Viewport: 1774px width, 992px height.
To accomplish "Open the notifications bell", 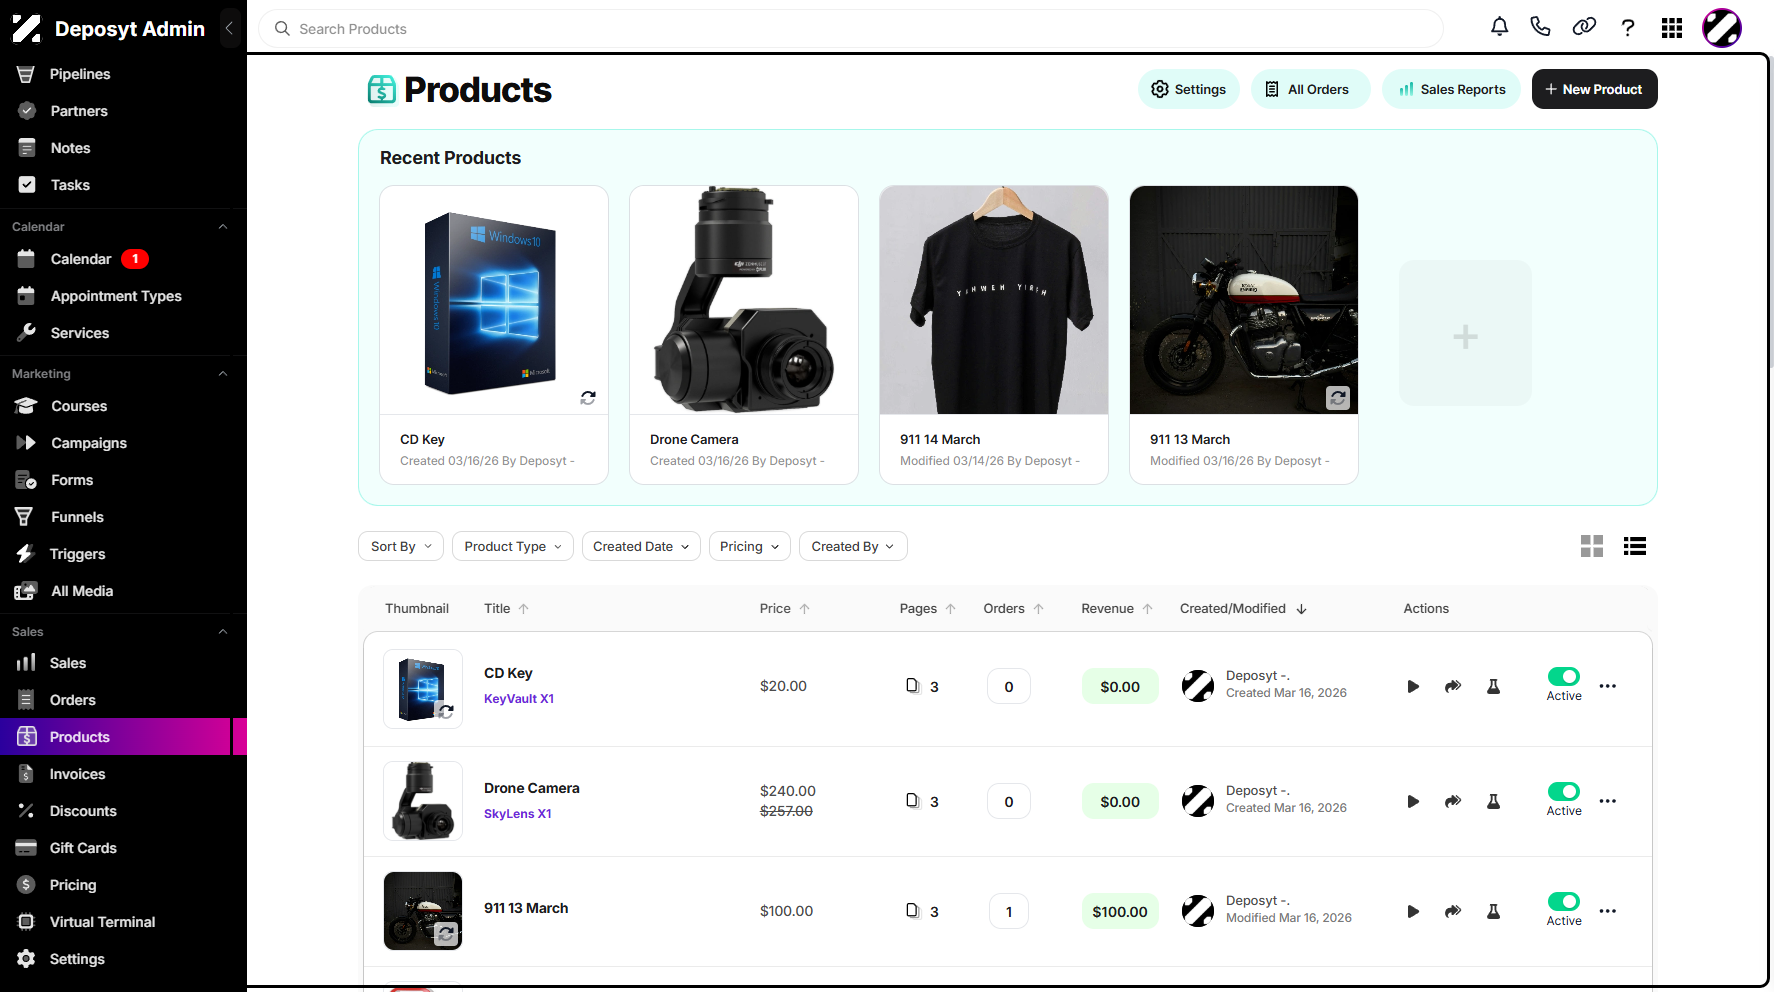I will click(1499, 27).
